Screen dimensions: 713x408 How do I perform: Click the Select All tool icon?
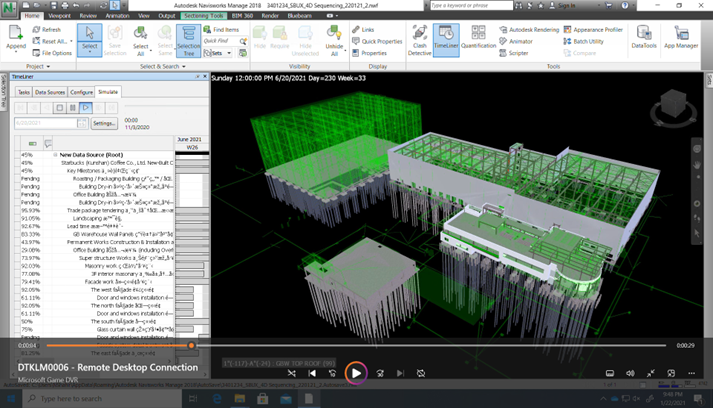[x=140, y=33]
